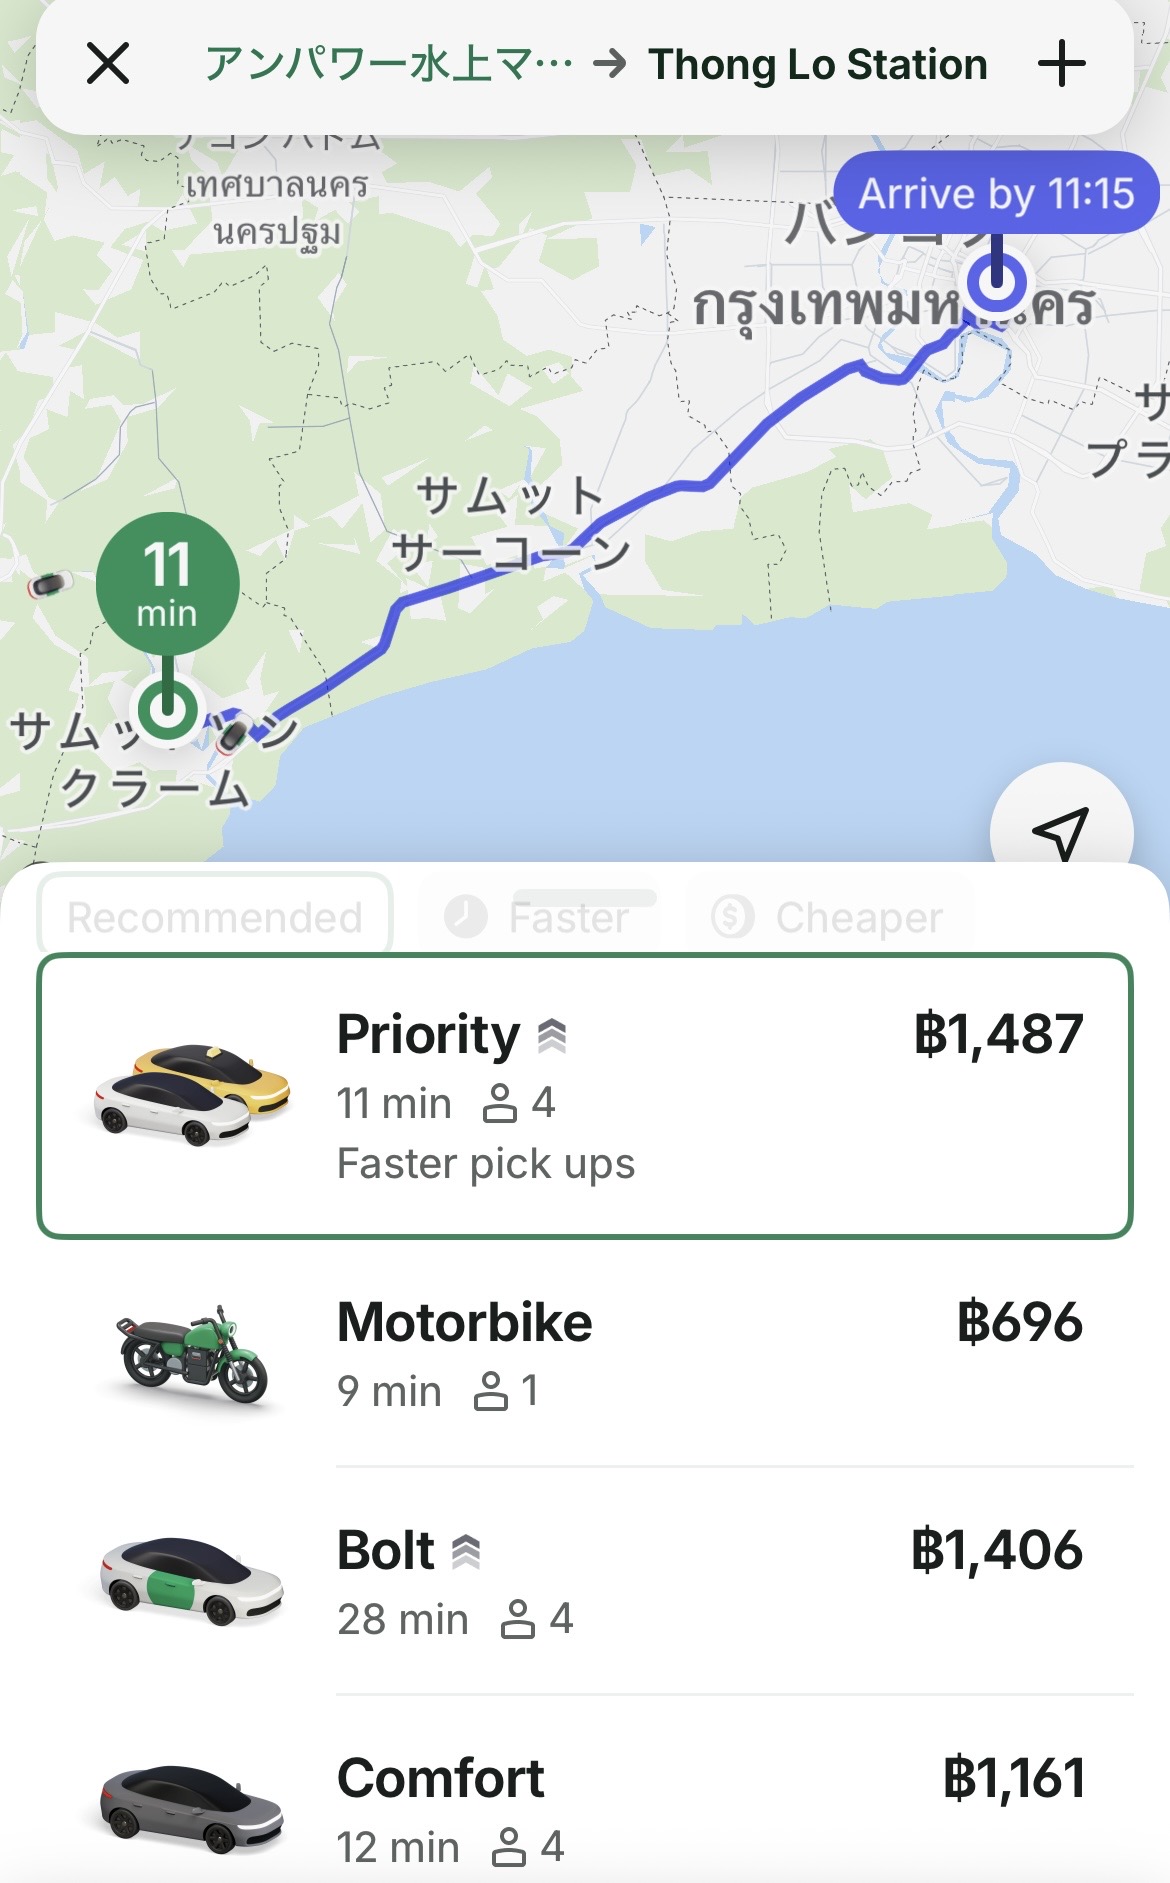The height and width of the screenshot is (1883, 1170).
Task: Select the Recommended tab
Action: (215, 917)
